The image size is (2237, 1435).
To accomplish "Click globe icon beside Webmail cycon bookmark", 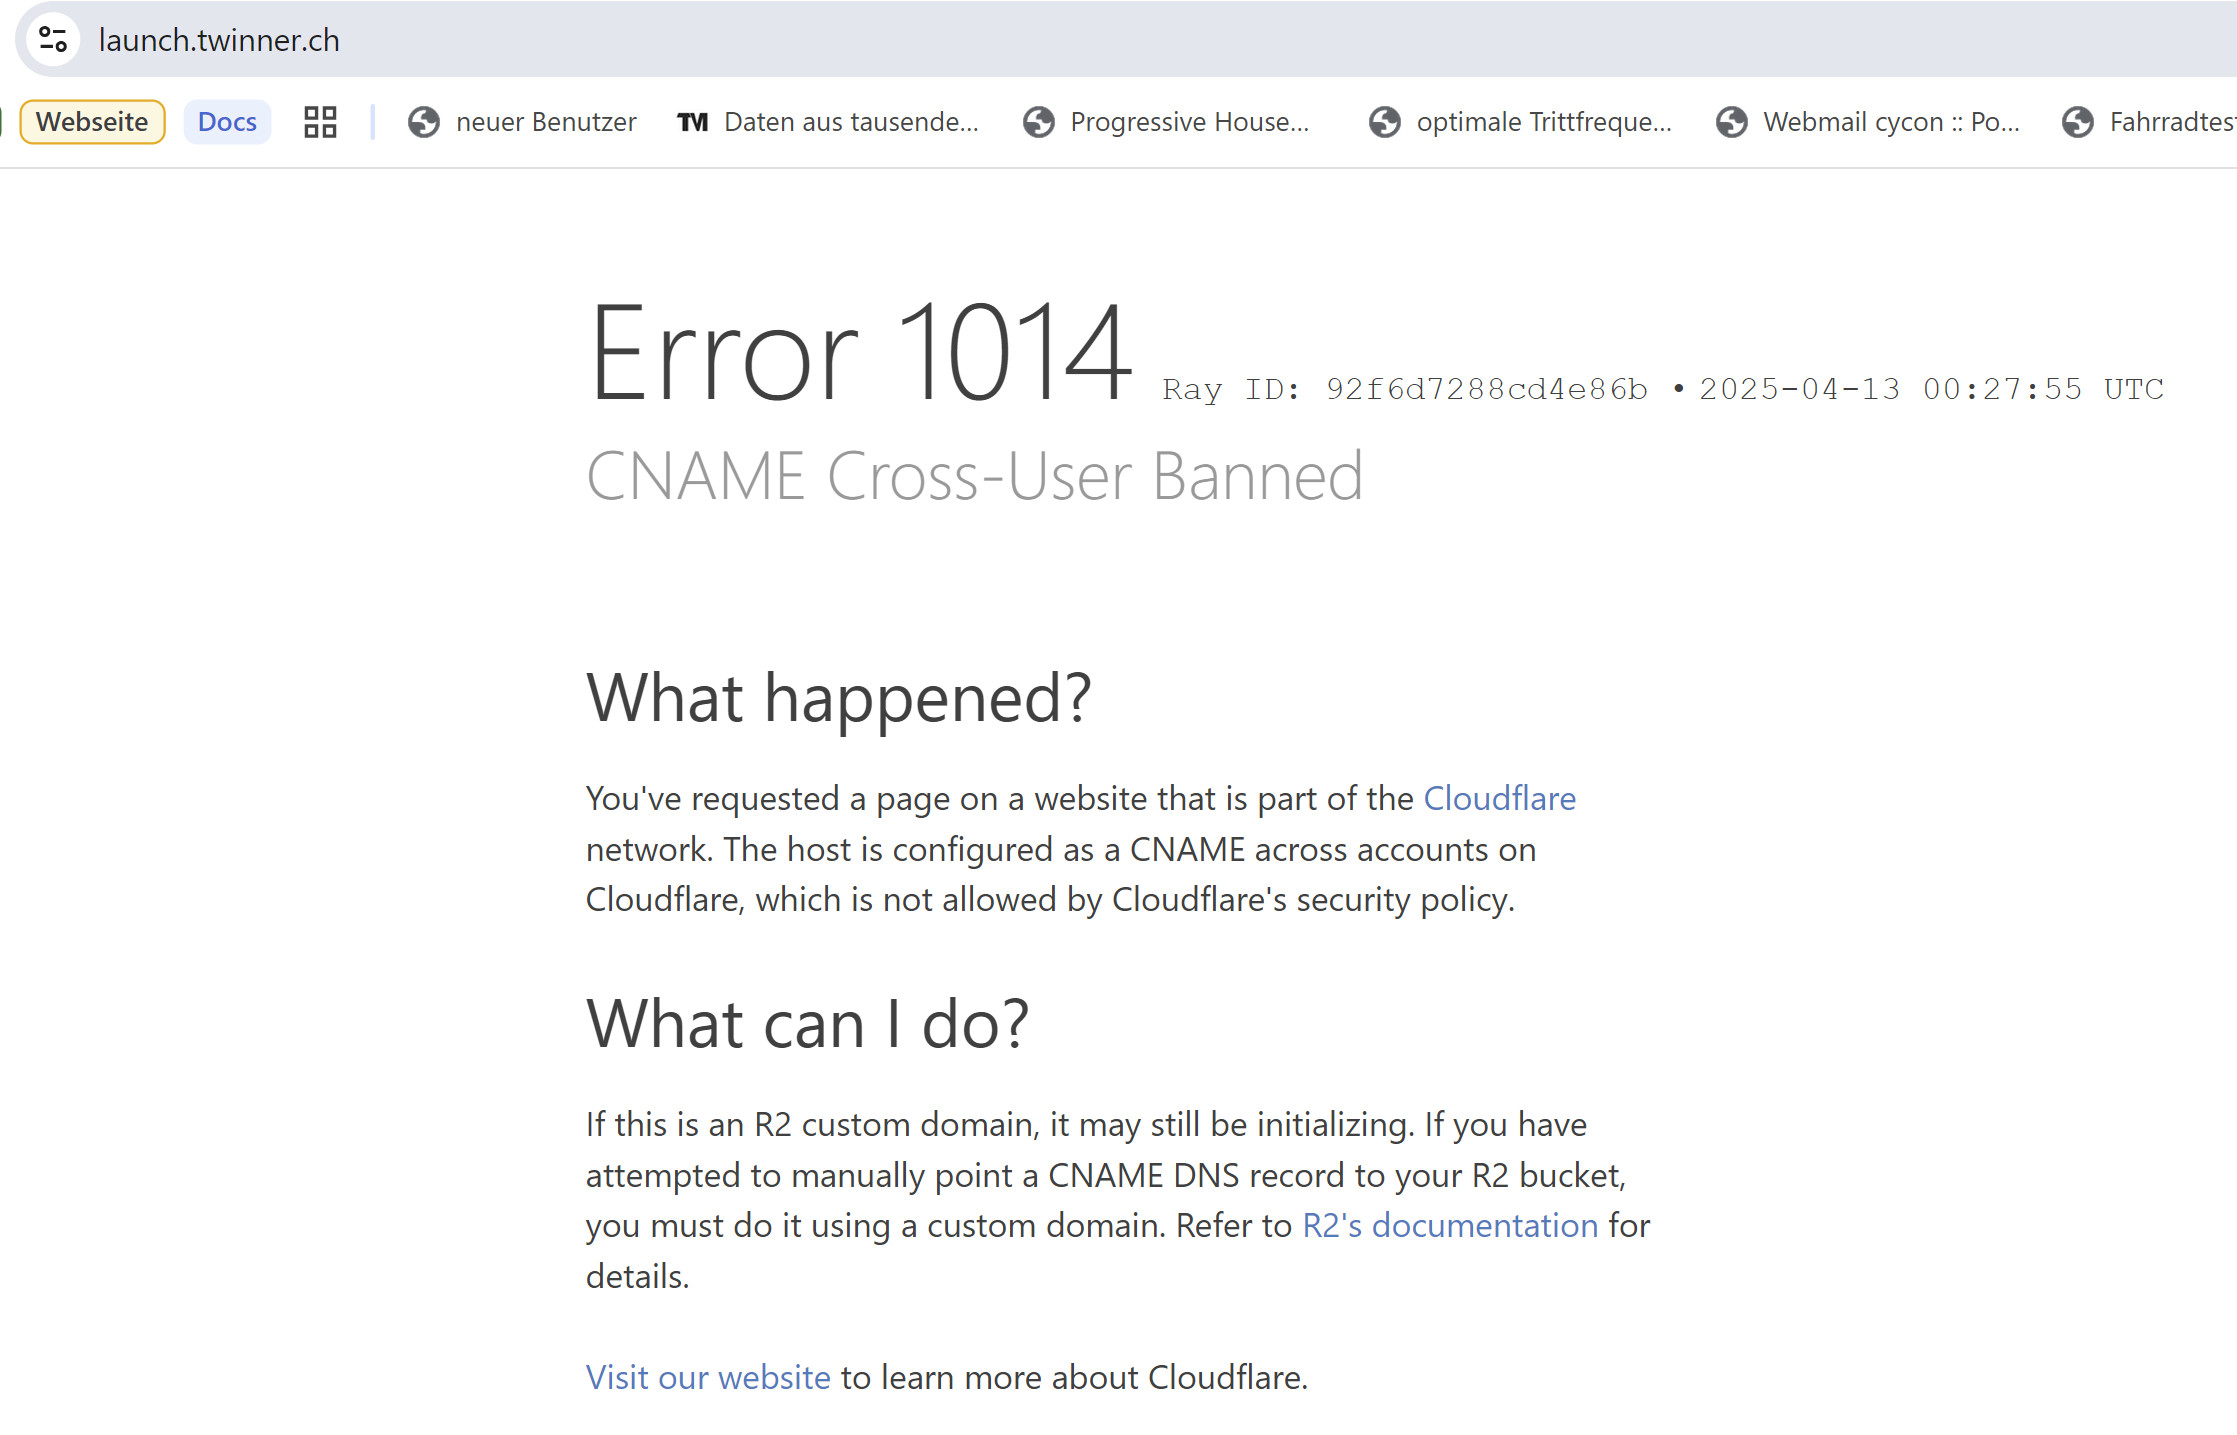I will pos(1731,122).
